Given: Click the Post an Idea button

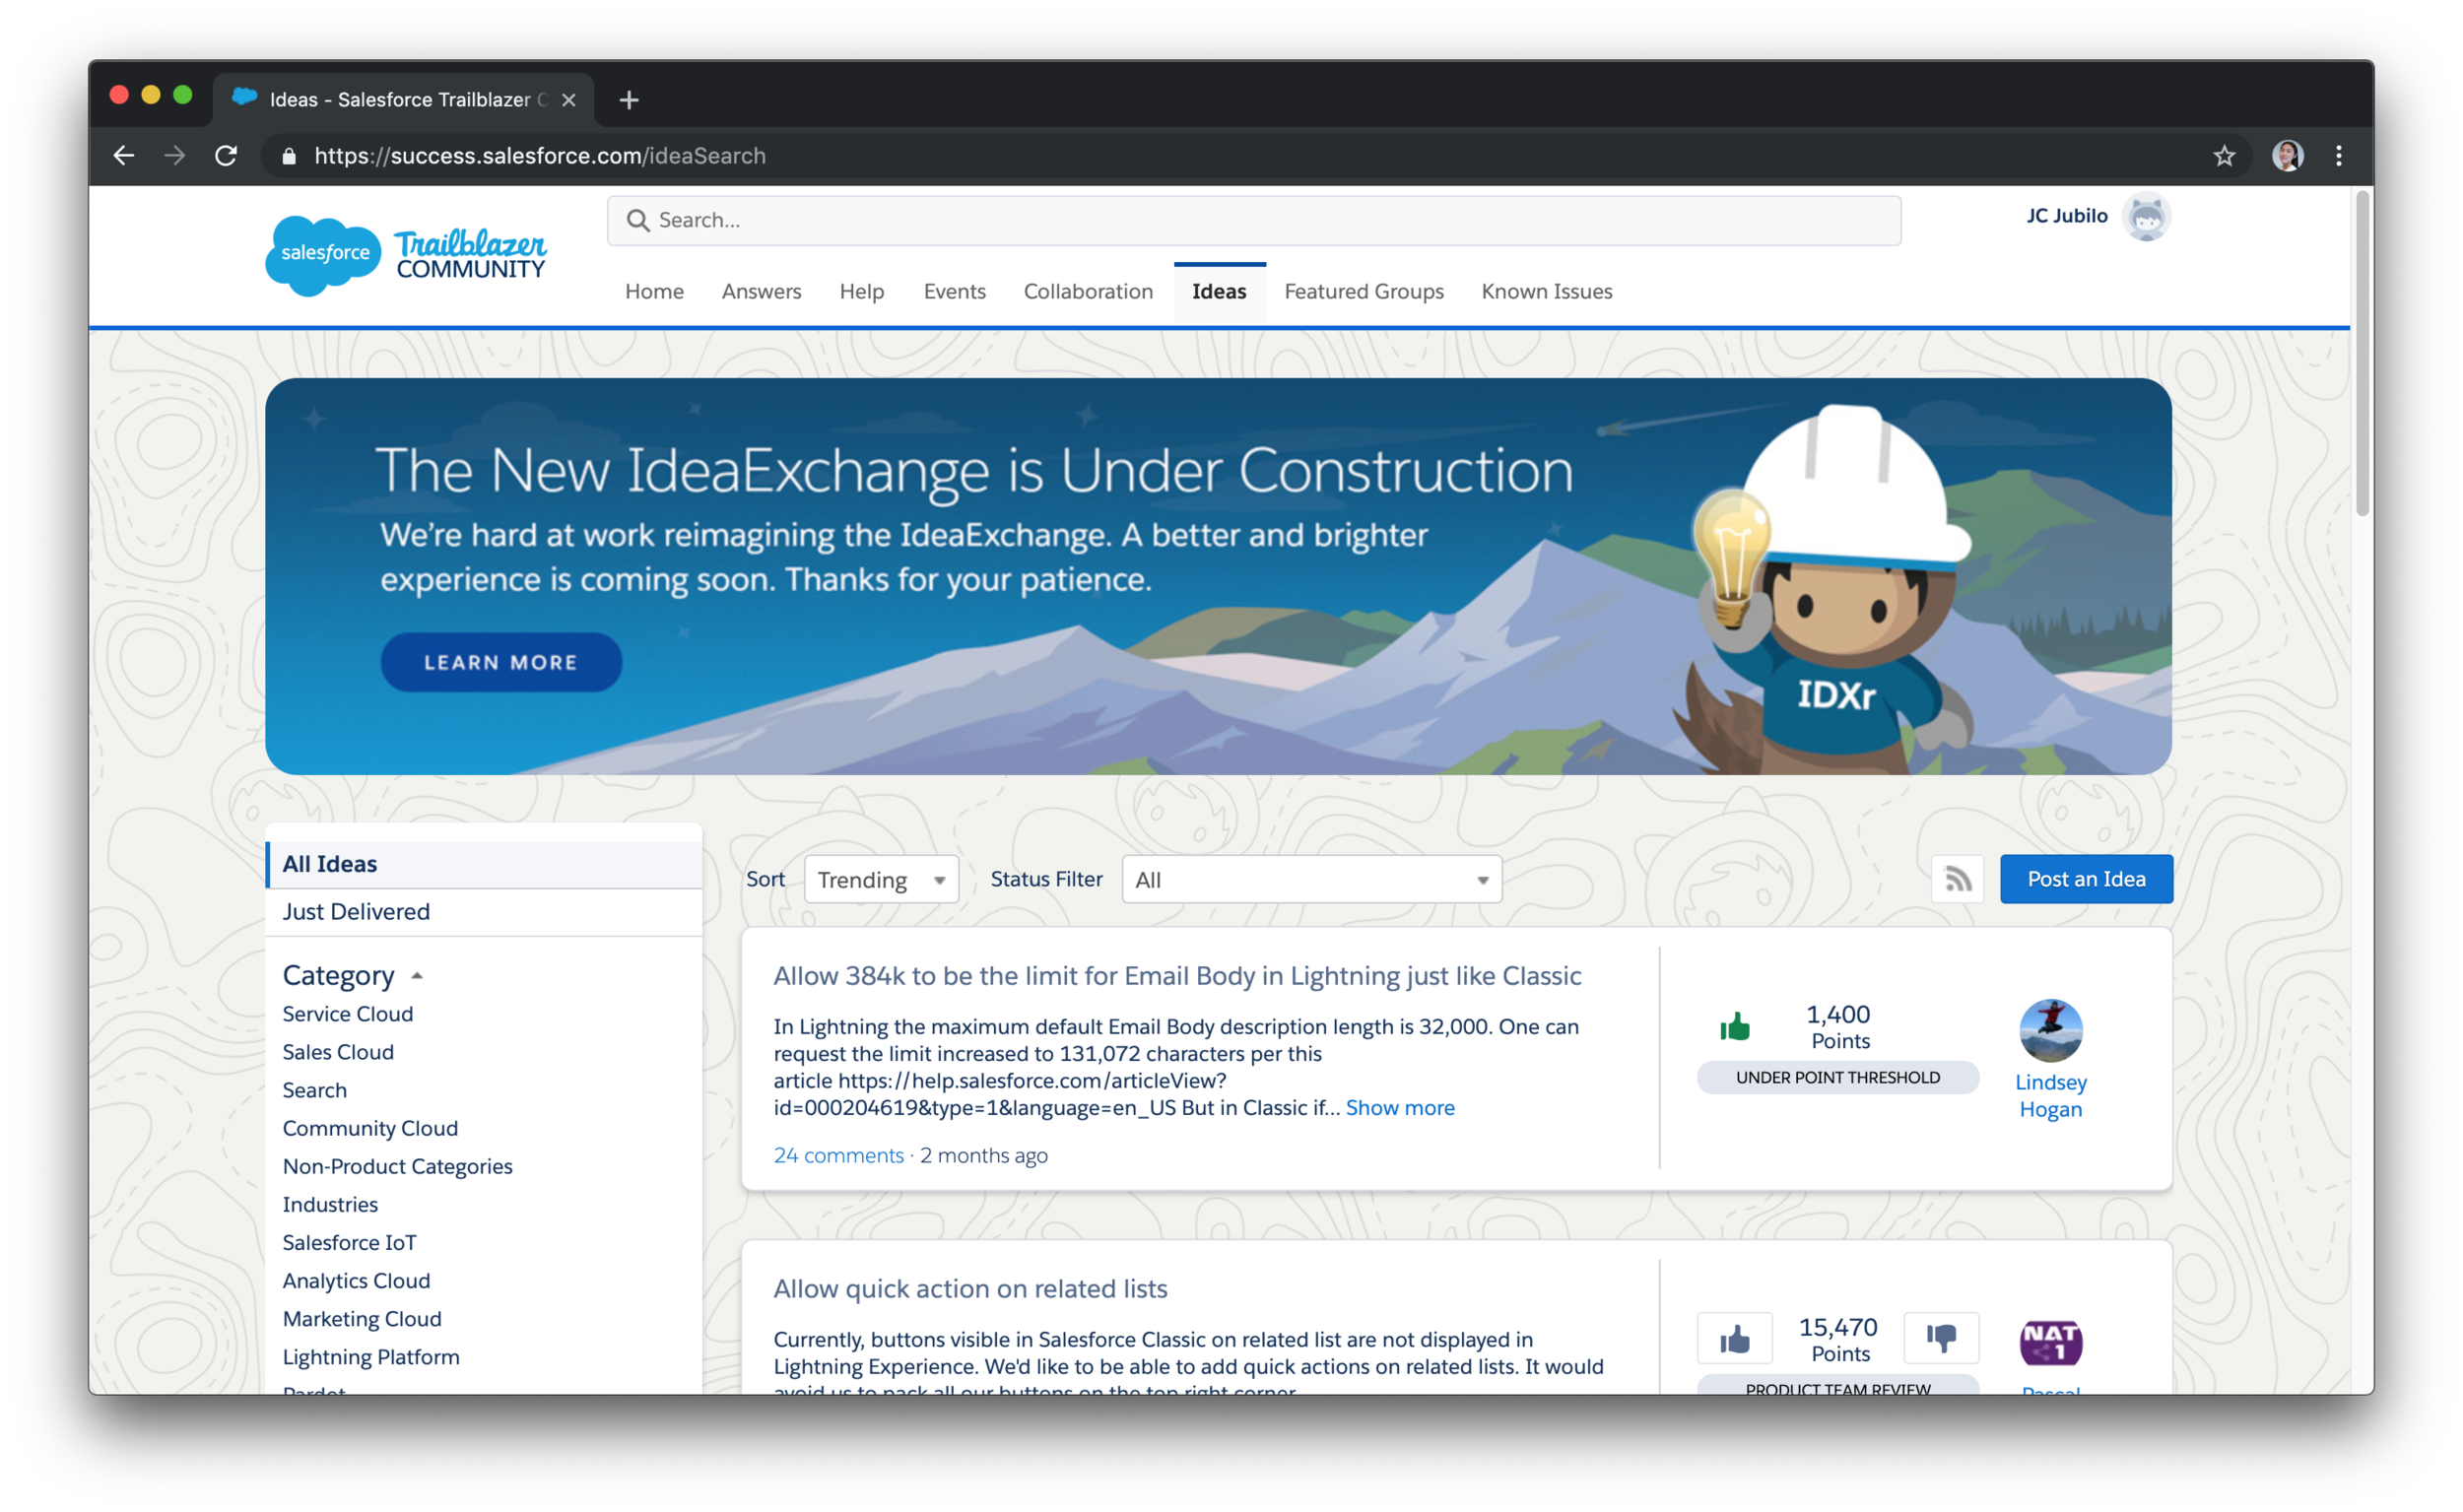Looking at the screenshot, I should pos(2086,879).
